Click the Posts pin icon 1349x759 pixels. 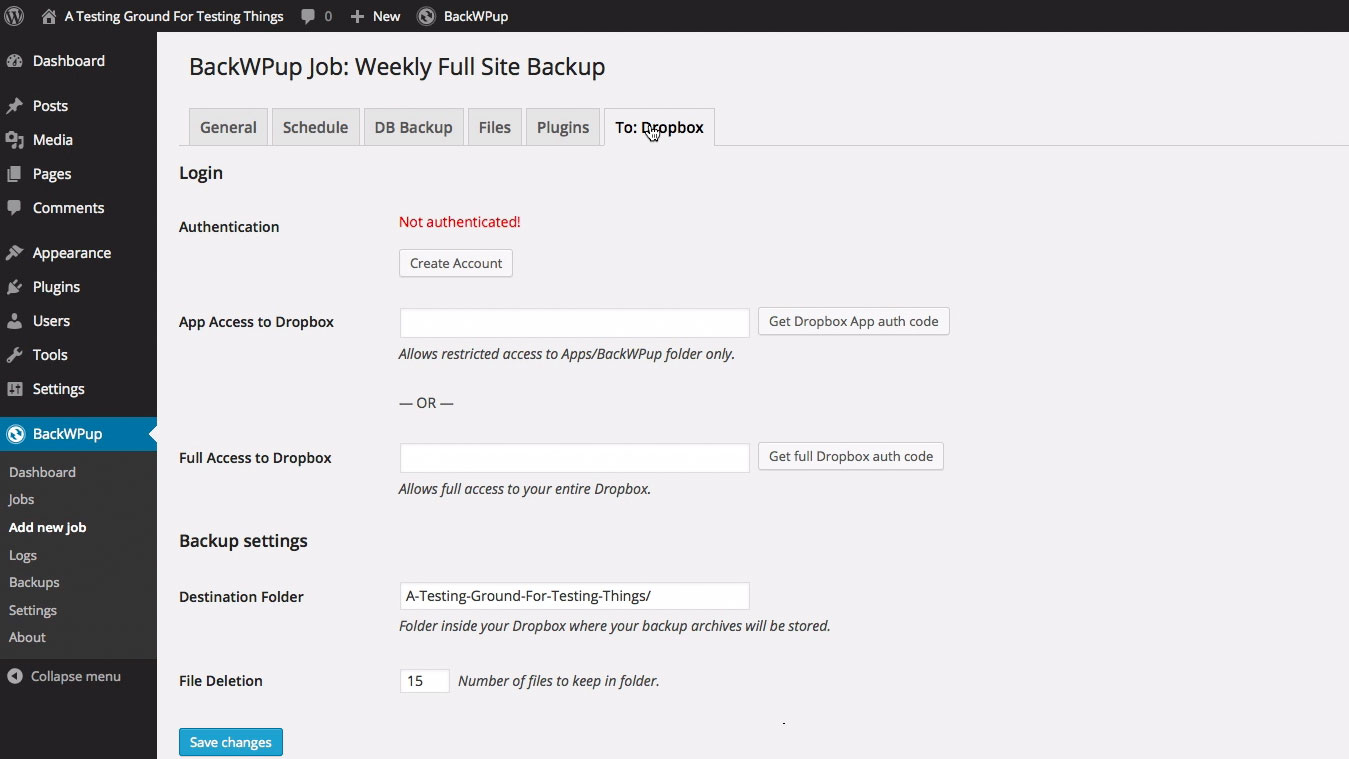pyautogui.click(x=14, y=106)
